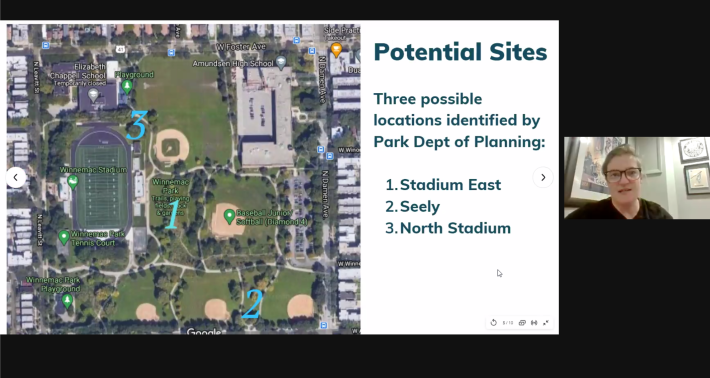Select the green Playground pin near the school
710x378 pixels.
pos(127,87)
